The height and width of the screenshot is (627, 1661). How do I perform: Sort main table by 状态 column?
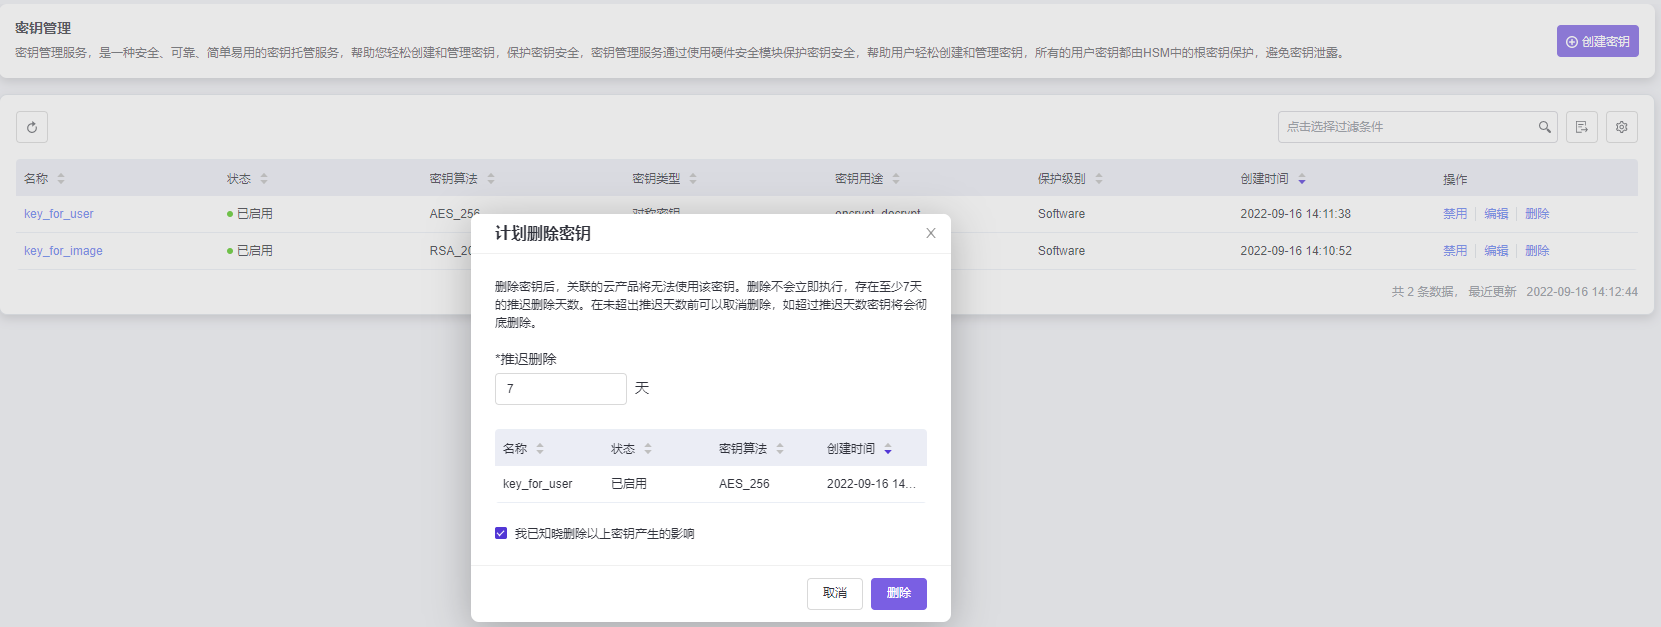(x=264, y=179)
